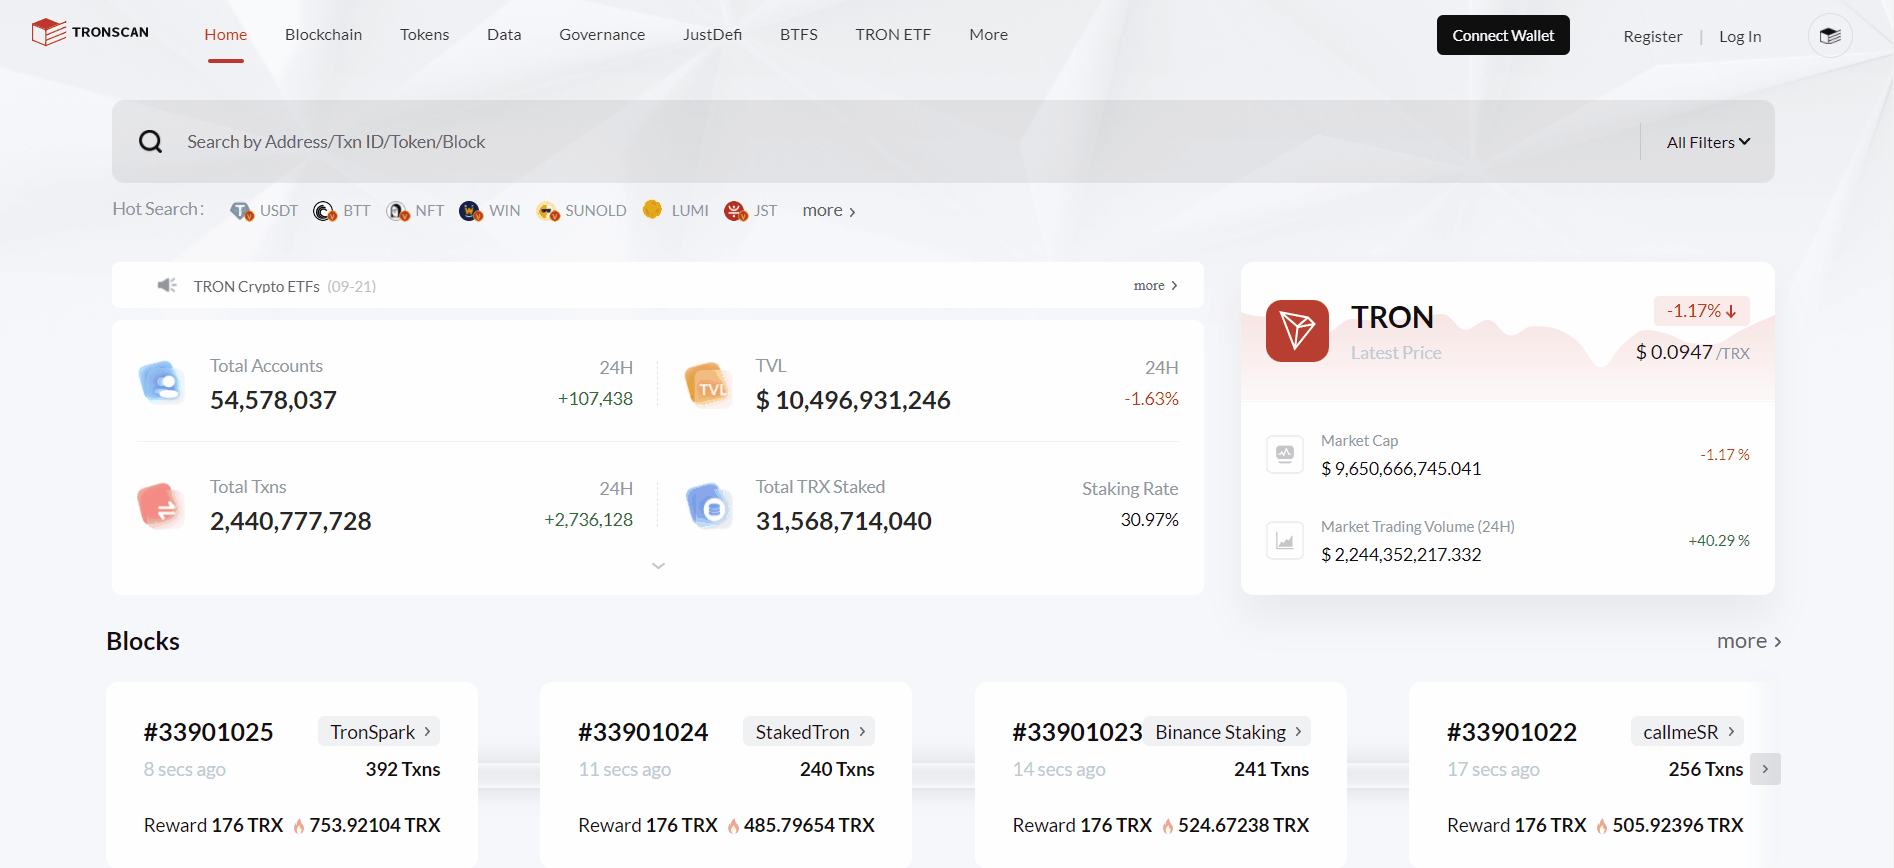The height and width of the screenshot is (868, 1894).
Task: Click the TRON price change -1.17% badge
Action: 1702,311
